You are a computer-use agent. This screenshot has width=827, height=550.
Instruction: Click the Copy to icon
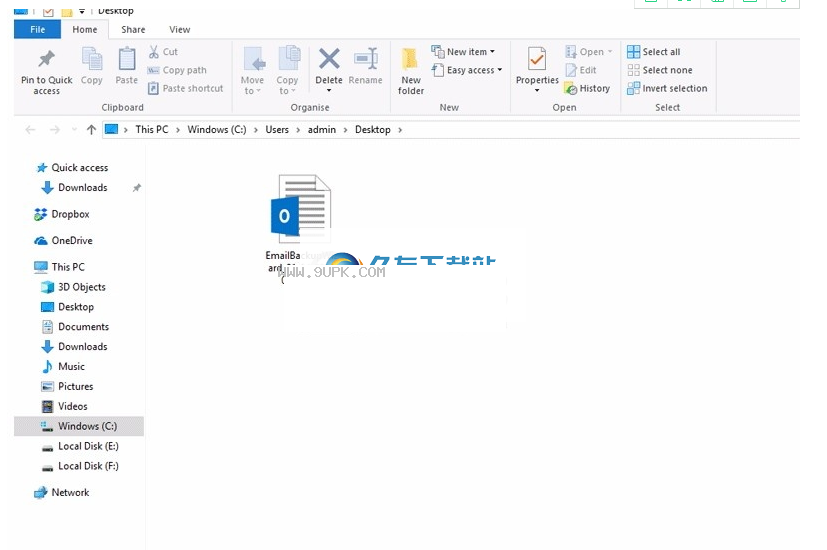(x=289, y=59)
